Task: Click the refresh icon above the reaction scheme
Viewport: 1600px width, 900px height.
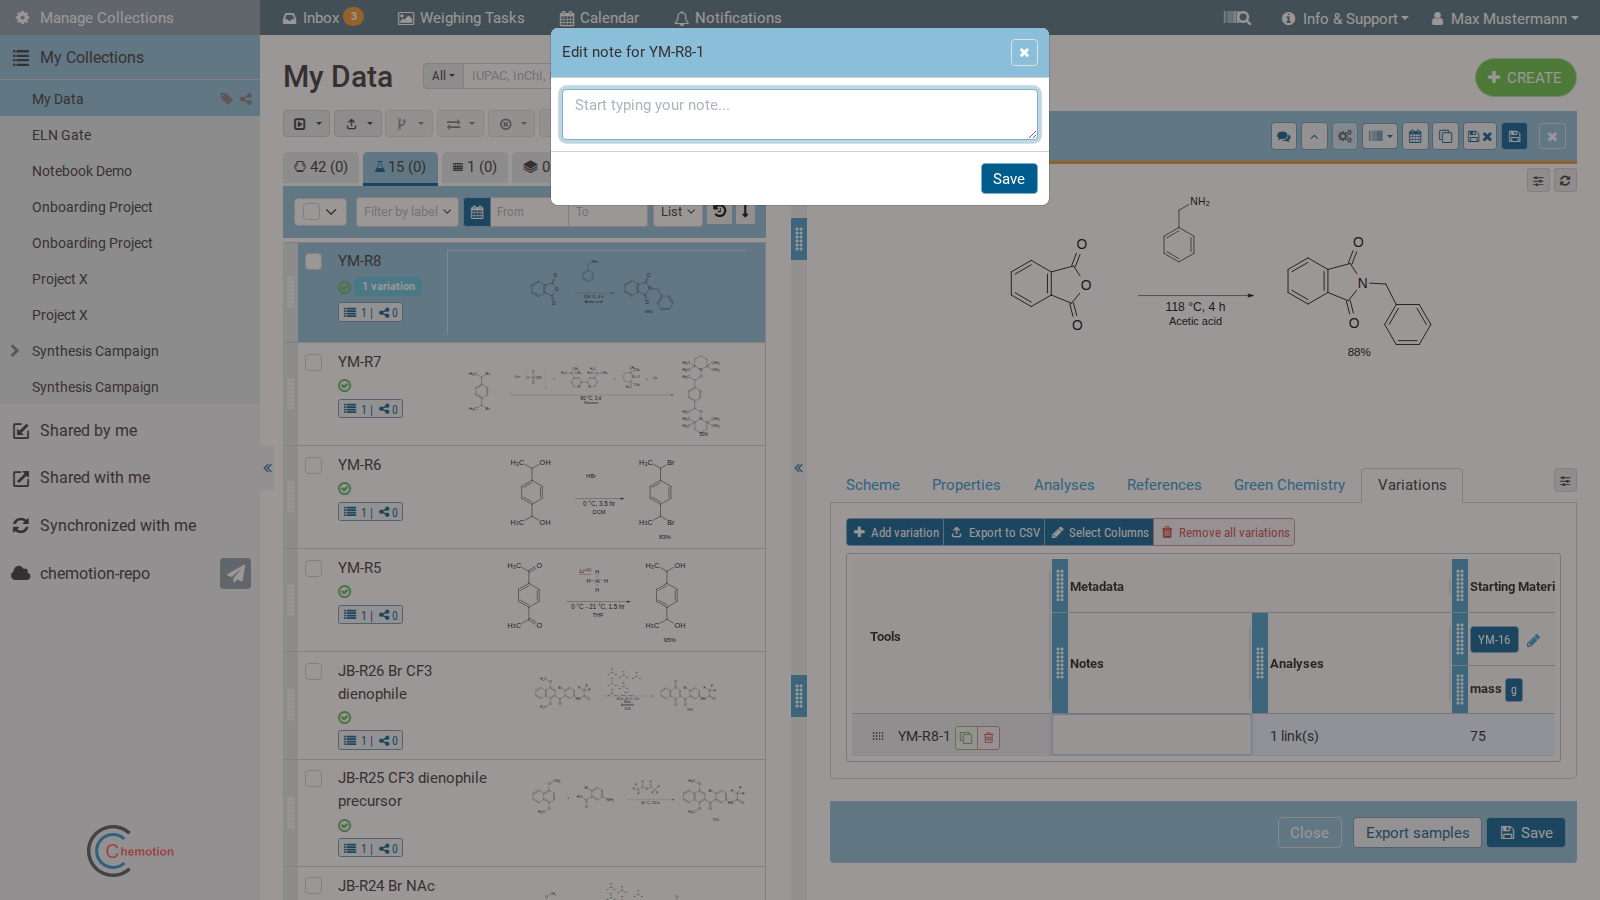Action: point(1565,181)
